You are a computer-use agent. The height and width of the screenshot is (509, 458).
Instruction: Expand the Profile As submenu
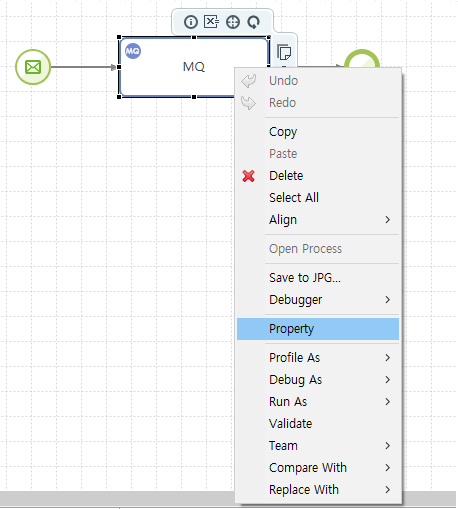click(x=318, y=358)
